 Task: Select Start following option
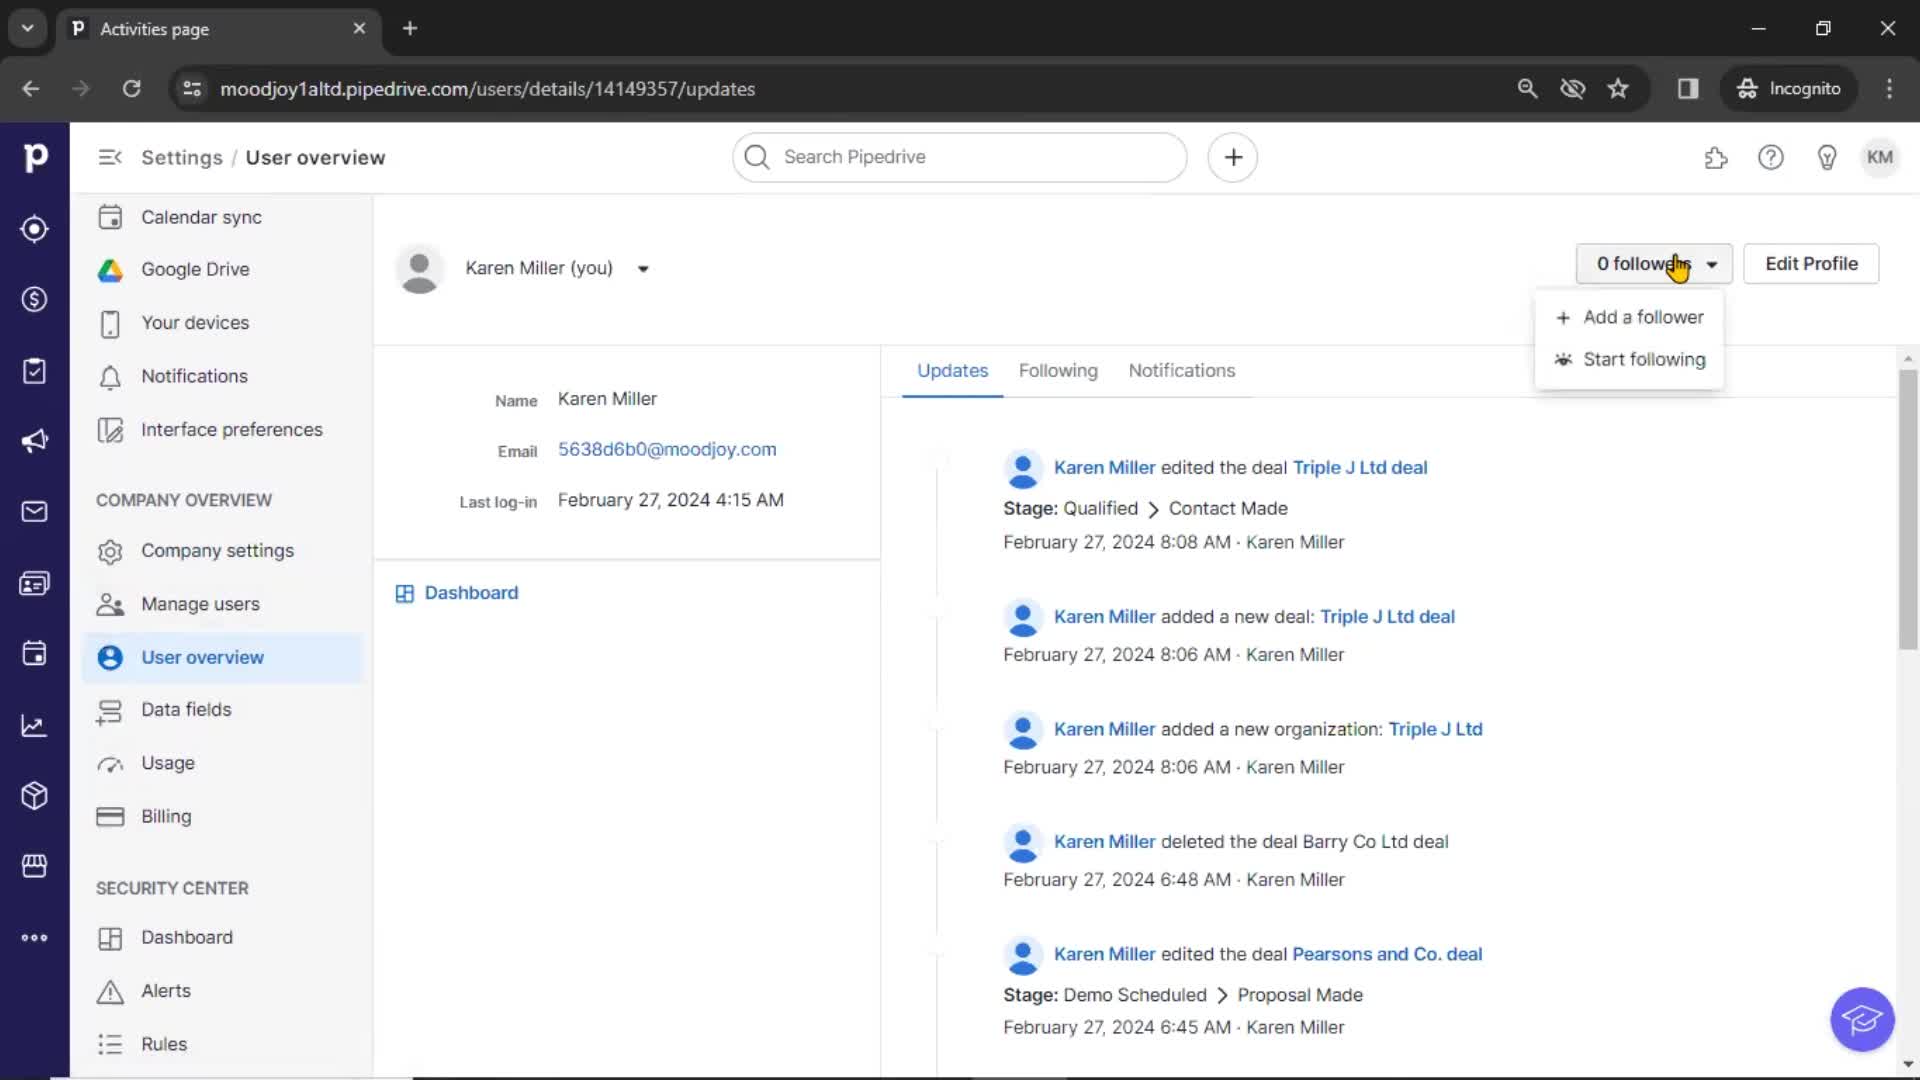(x=1644, y=359)
